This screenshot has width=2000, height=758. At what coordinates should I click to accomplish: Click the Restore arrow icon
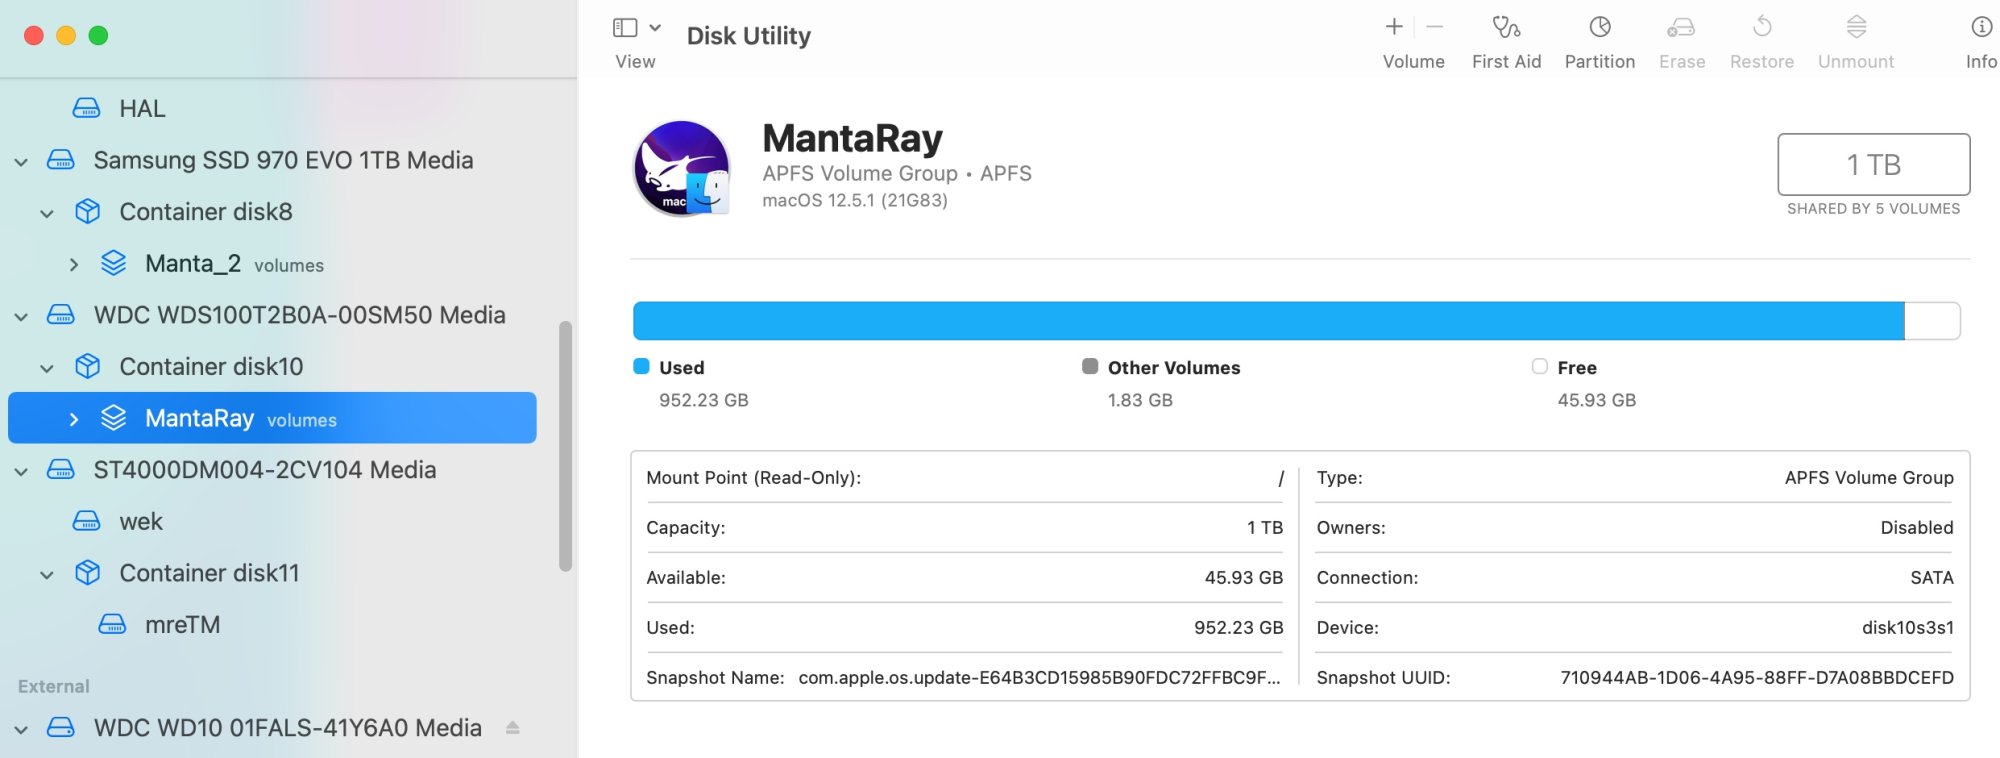pyautogui.click(x=1762, y=27)
